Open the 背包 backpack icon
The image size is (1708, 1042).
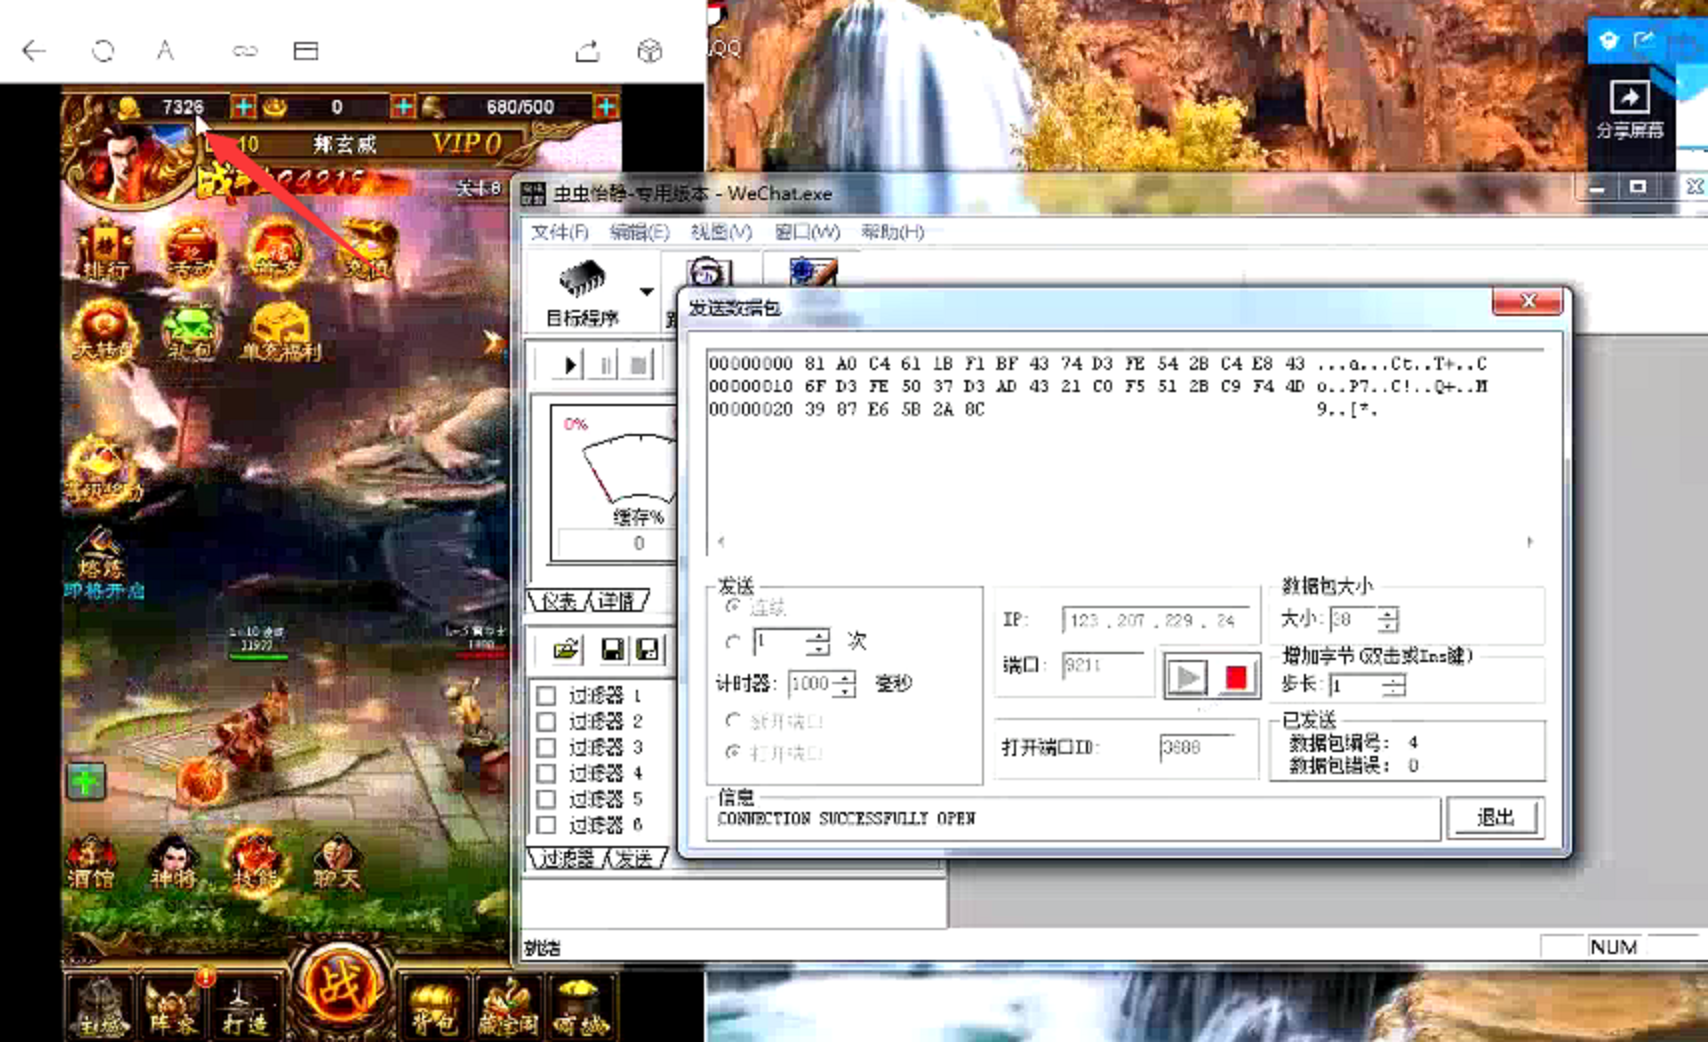[x=434, y=1006]
